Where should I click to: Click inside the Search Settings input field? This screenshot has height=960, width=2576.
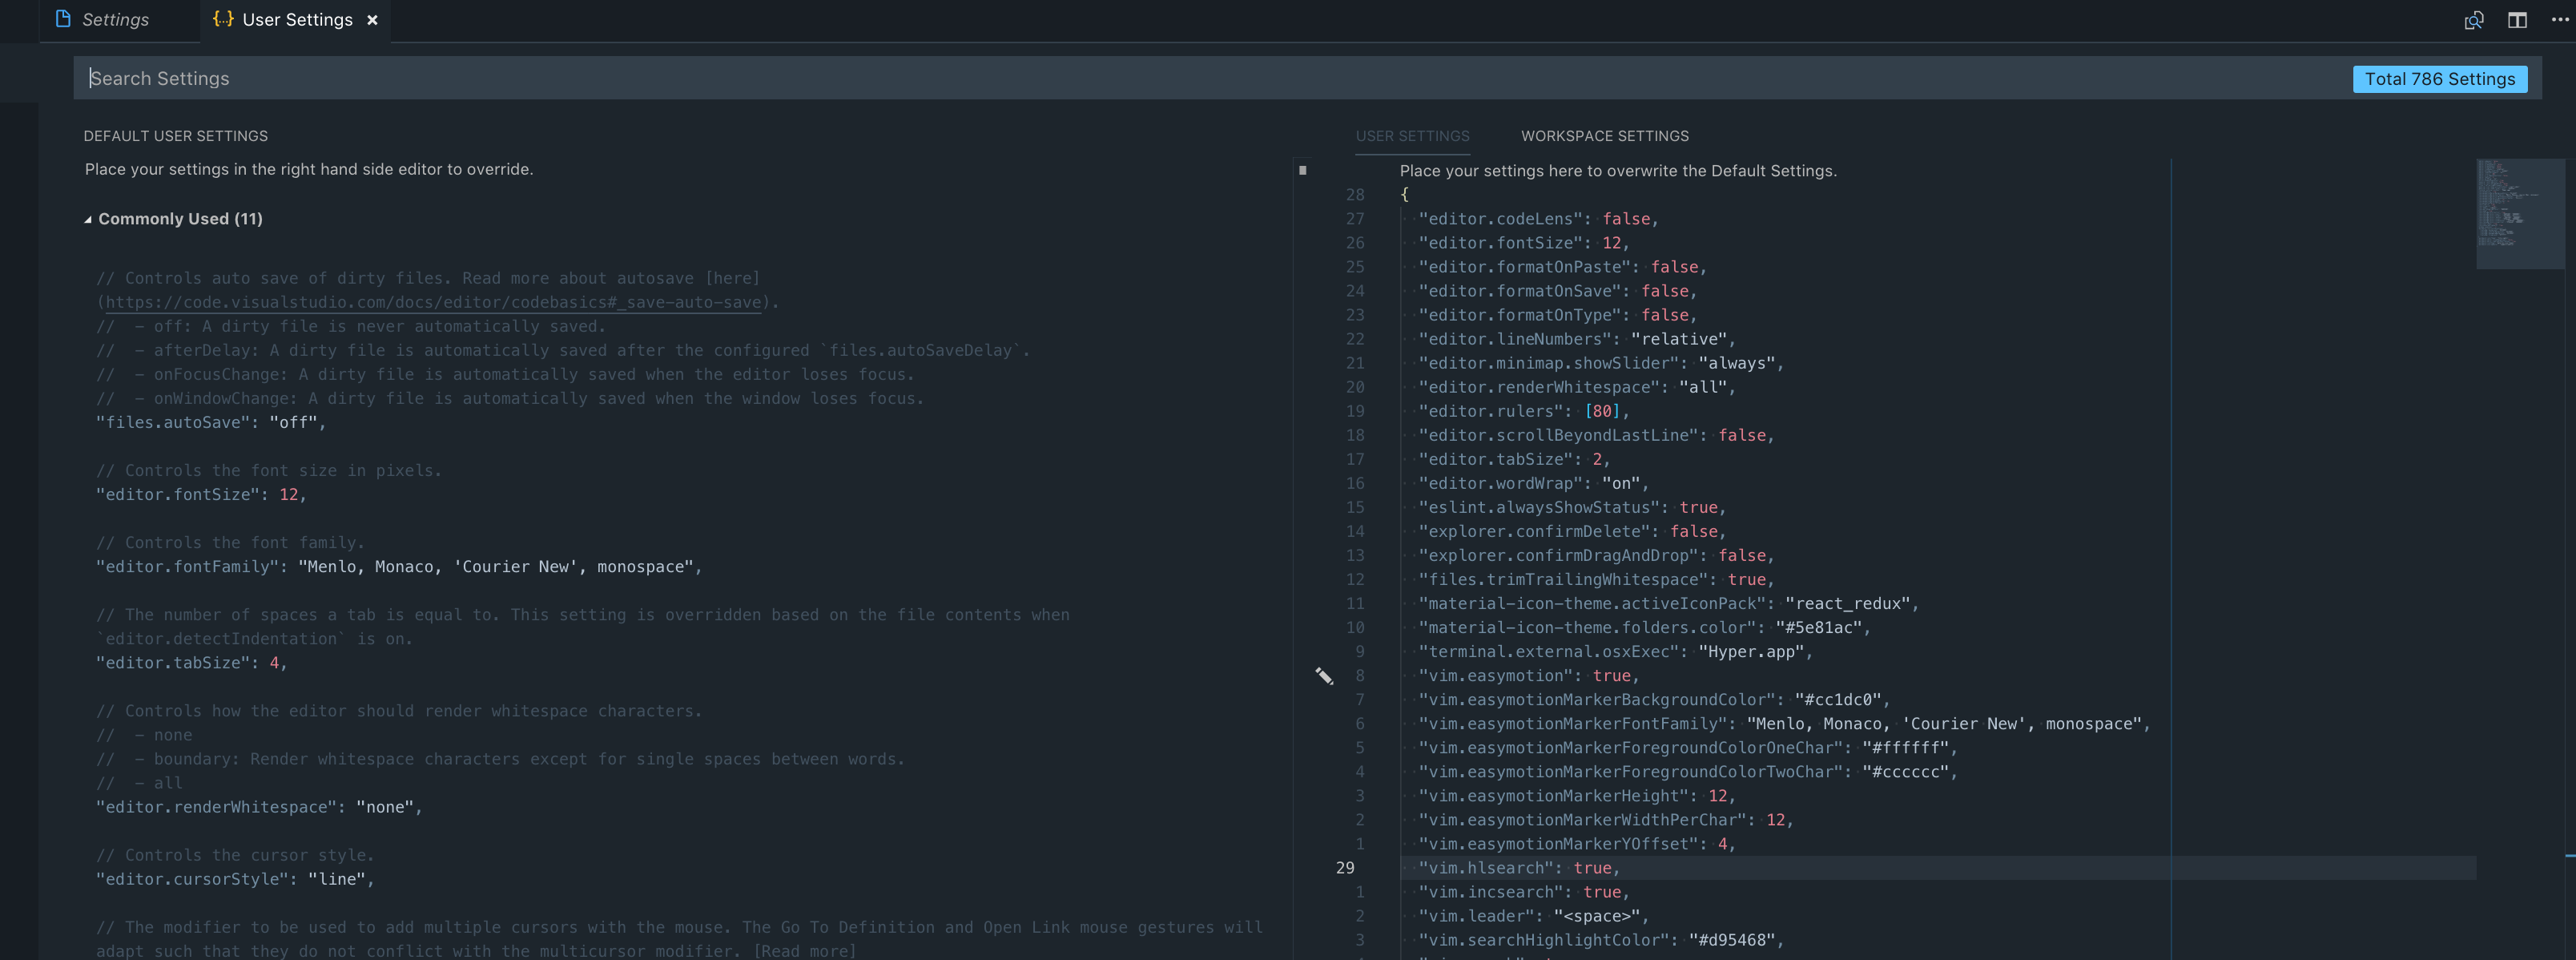click(x=600, y=78)
